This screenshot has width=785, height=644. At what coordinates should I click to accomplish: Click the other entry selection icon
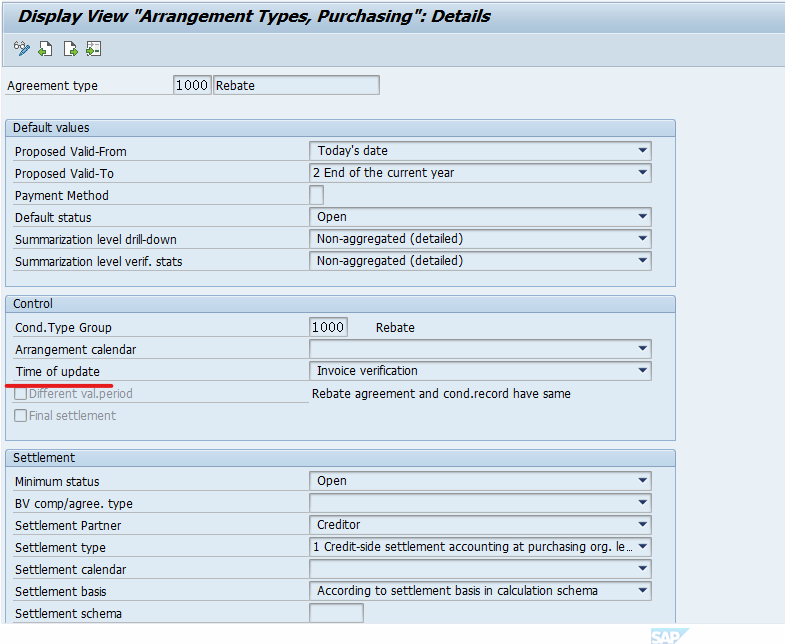(94, 49)
